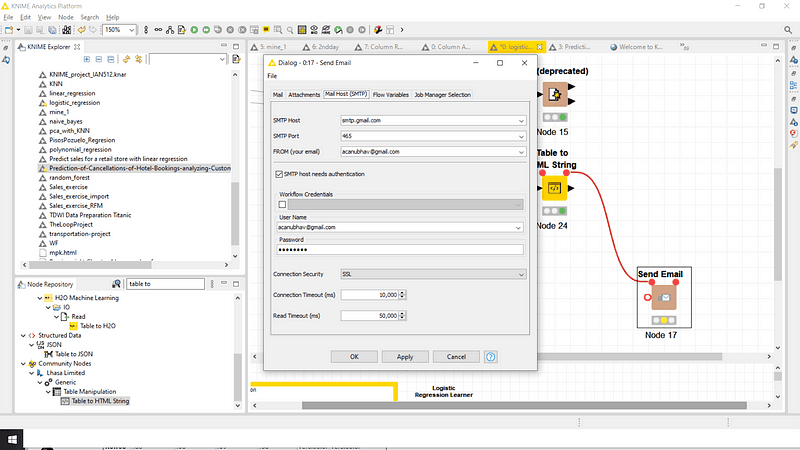
Task: Click the Save All toolbar icon
Action: tap(52, 30)
